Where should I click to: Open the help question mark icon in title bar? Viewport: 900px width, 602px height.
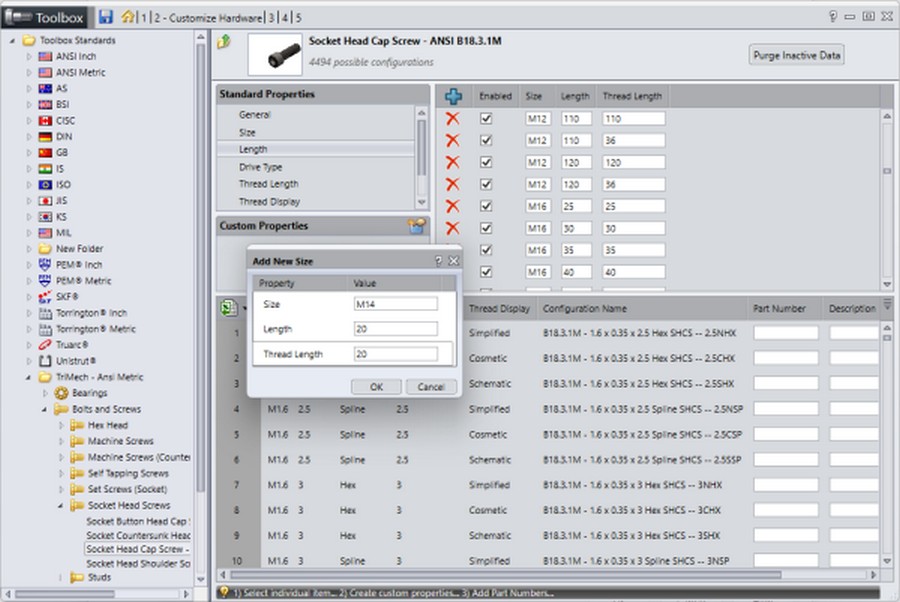(833, 17)
